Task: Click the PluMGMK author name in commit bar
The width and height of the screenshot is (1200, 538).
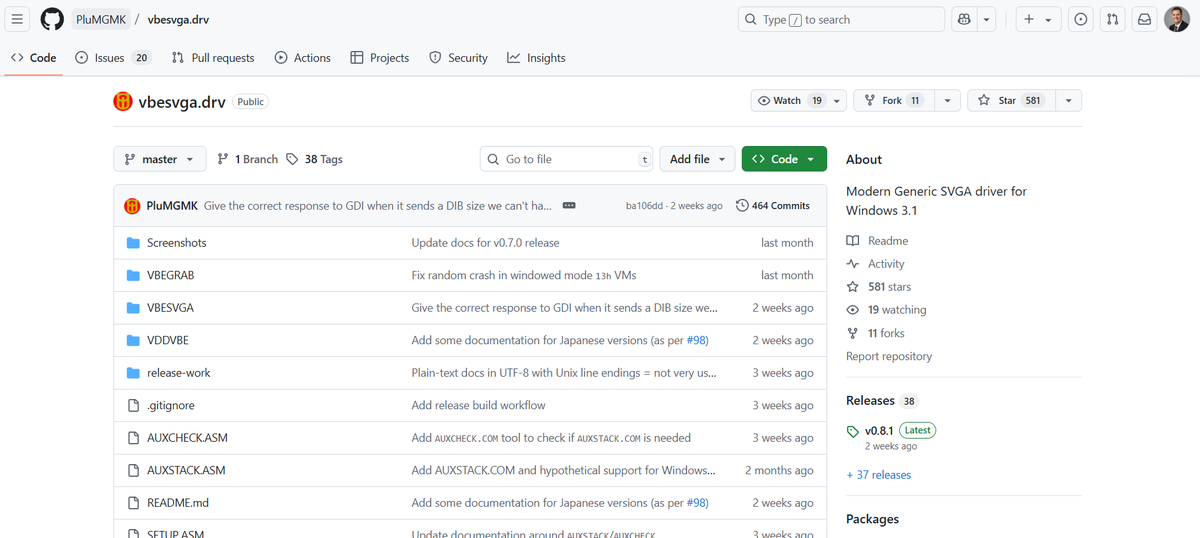Action: click(x=172, y=206)
